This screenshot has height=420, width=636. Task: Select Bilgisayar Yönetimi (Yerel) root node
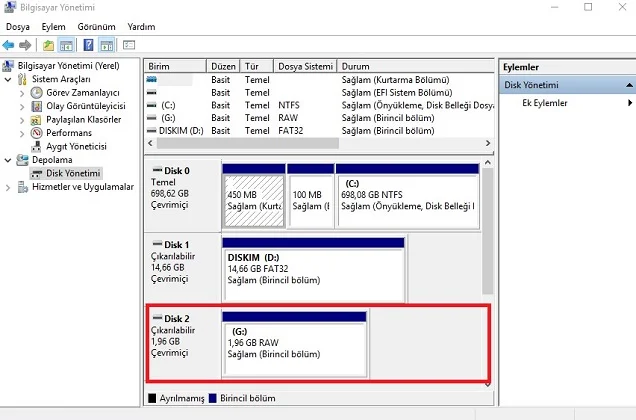[68, 66]
